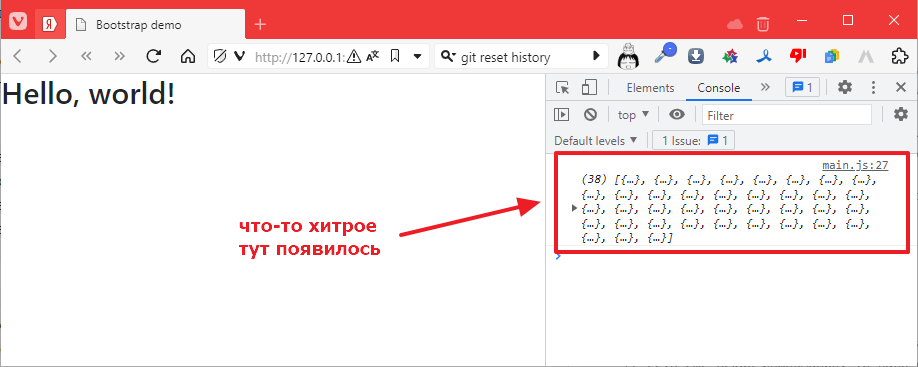Screen dimensions: 918x367
Task: Activate the inspect element picker tool
Action: [562, 88]
